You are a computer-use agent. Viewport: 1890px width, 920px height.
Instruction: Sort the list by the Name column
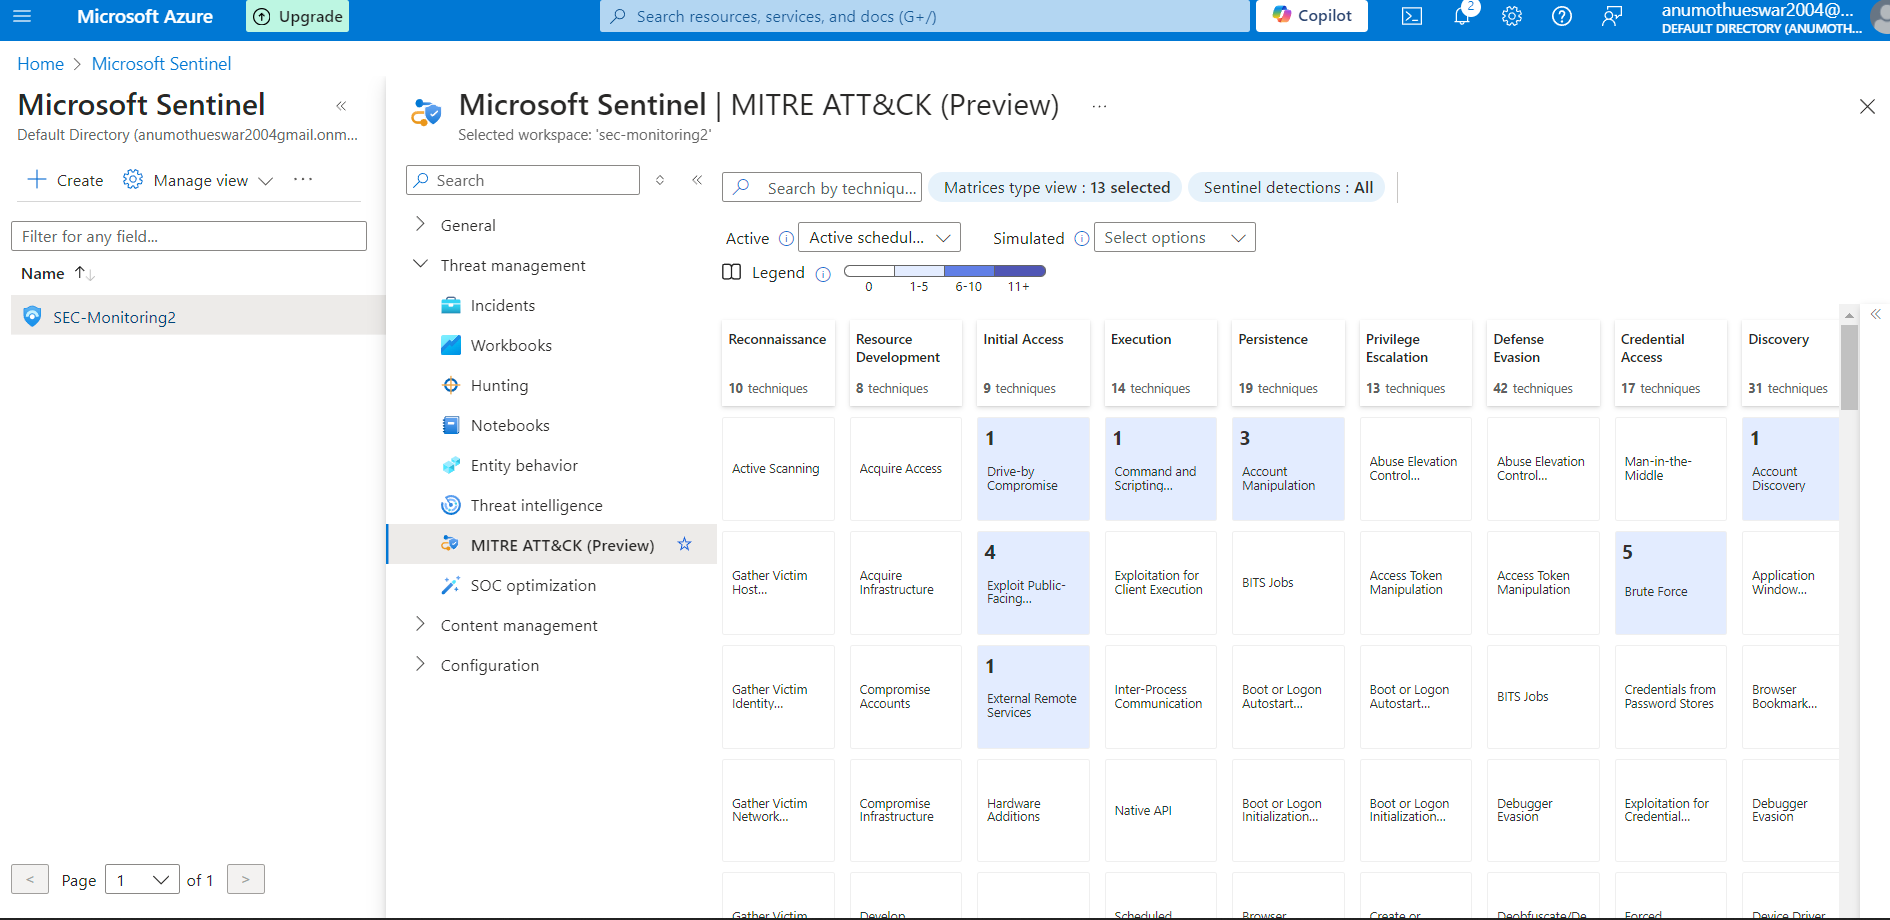coord(57,273)
